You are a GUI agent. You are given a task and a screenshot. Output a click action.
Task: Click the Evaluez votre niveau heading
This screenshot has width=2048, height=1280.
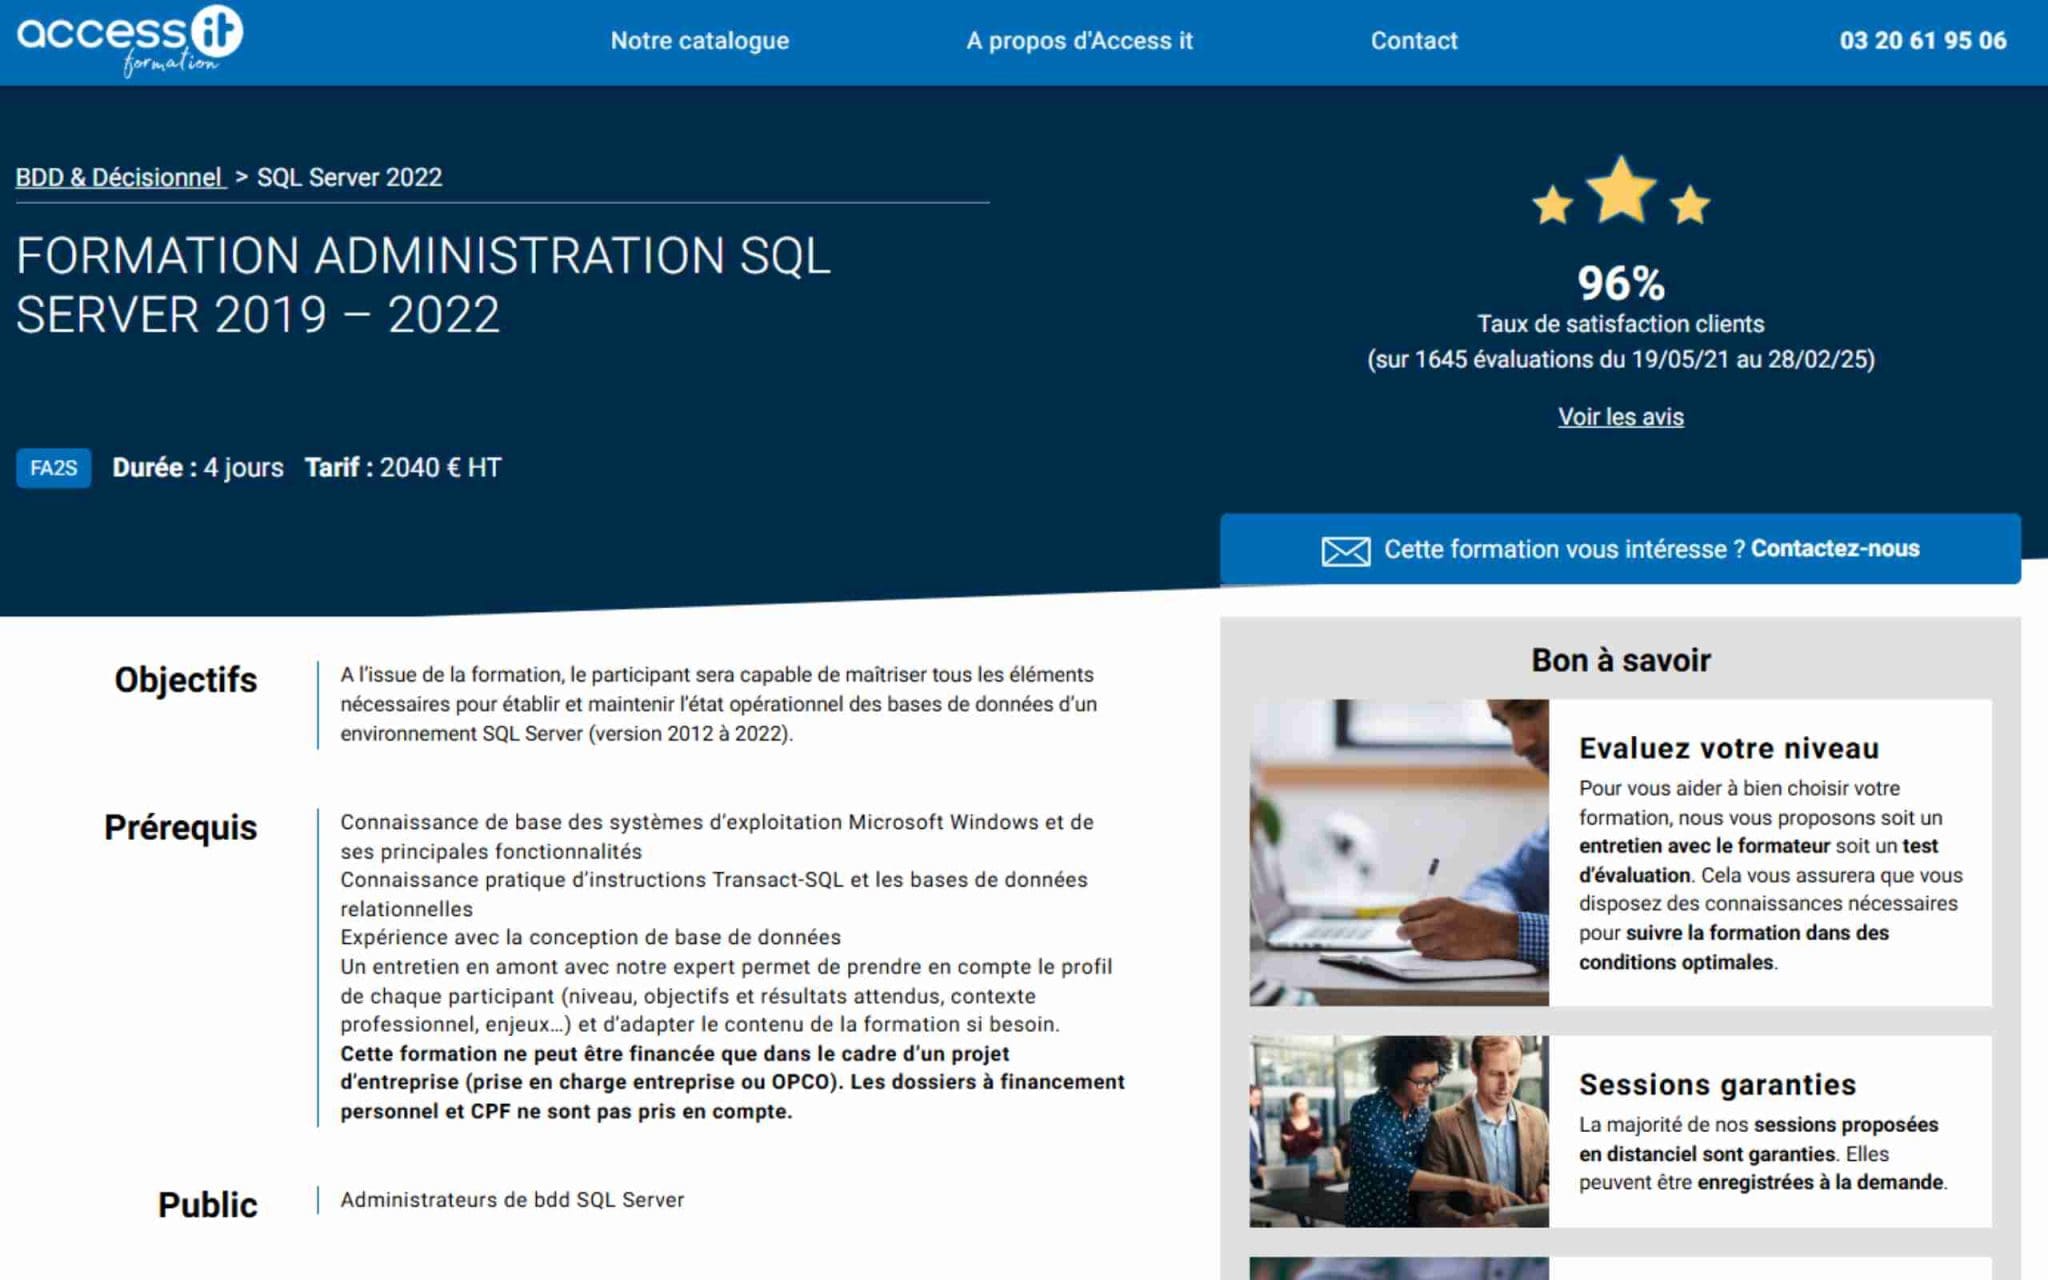pos(1729,748)
